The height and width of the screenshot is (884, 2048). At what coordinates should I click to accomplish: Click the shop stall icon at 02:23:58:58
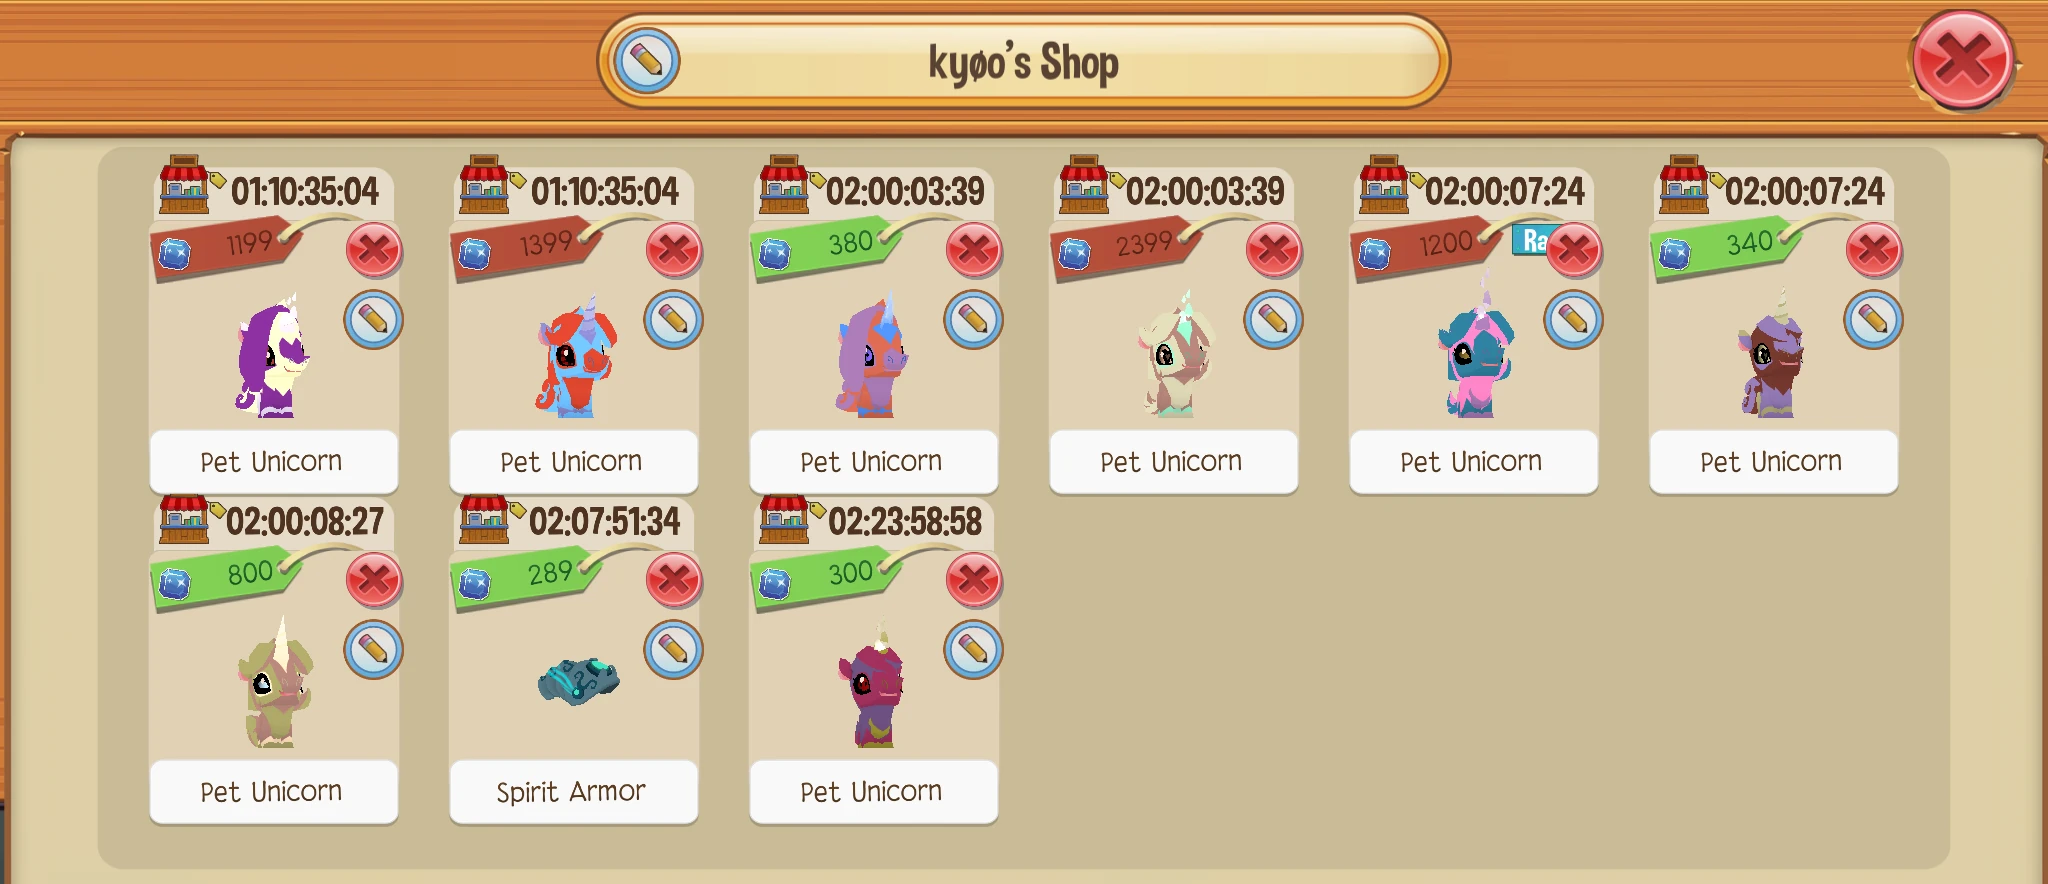click(x=784, y=519)
